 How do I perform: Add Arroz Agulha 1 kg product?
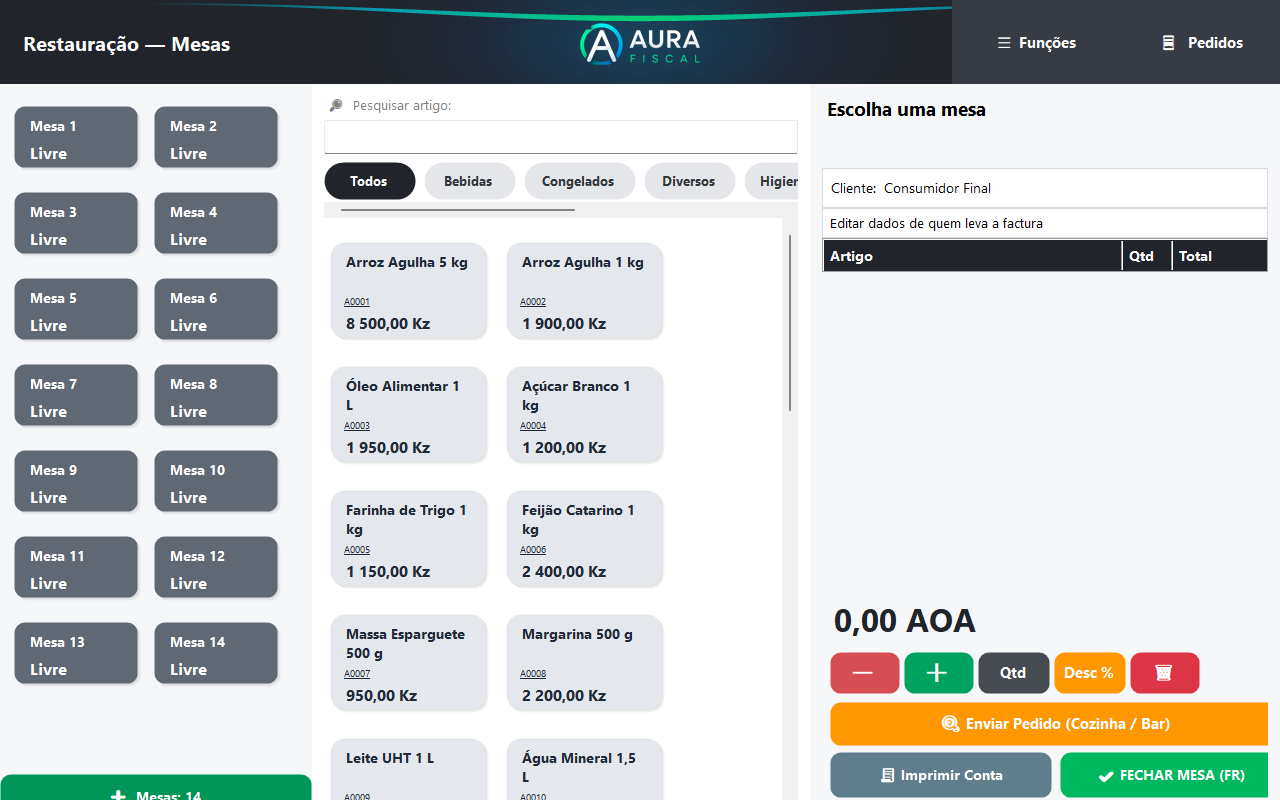(585, 291)
